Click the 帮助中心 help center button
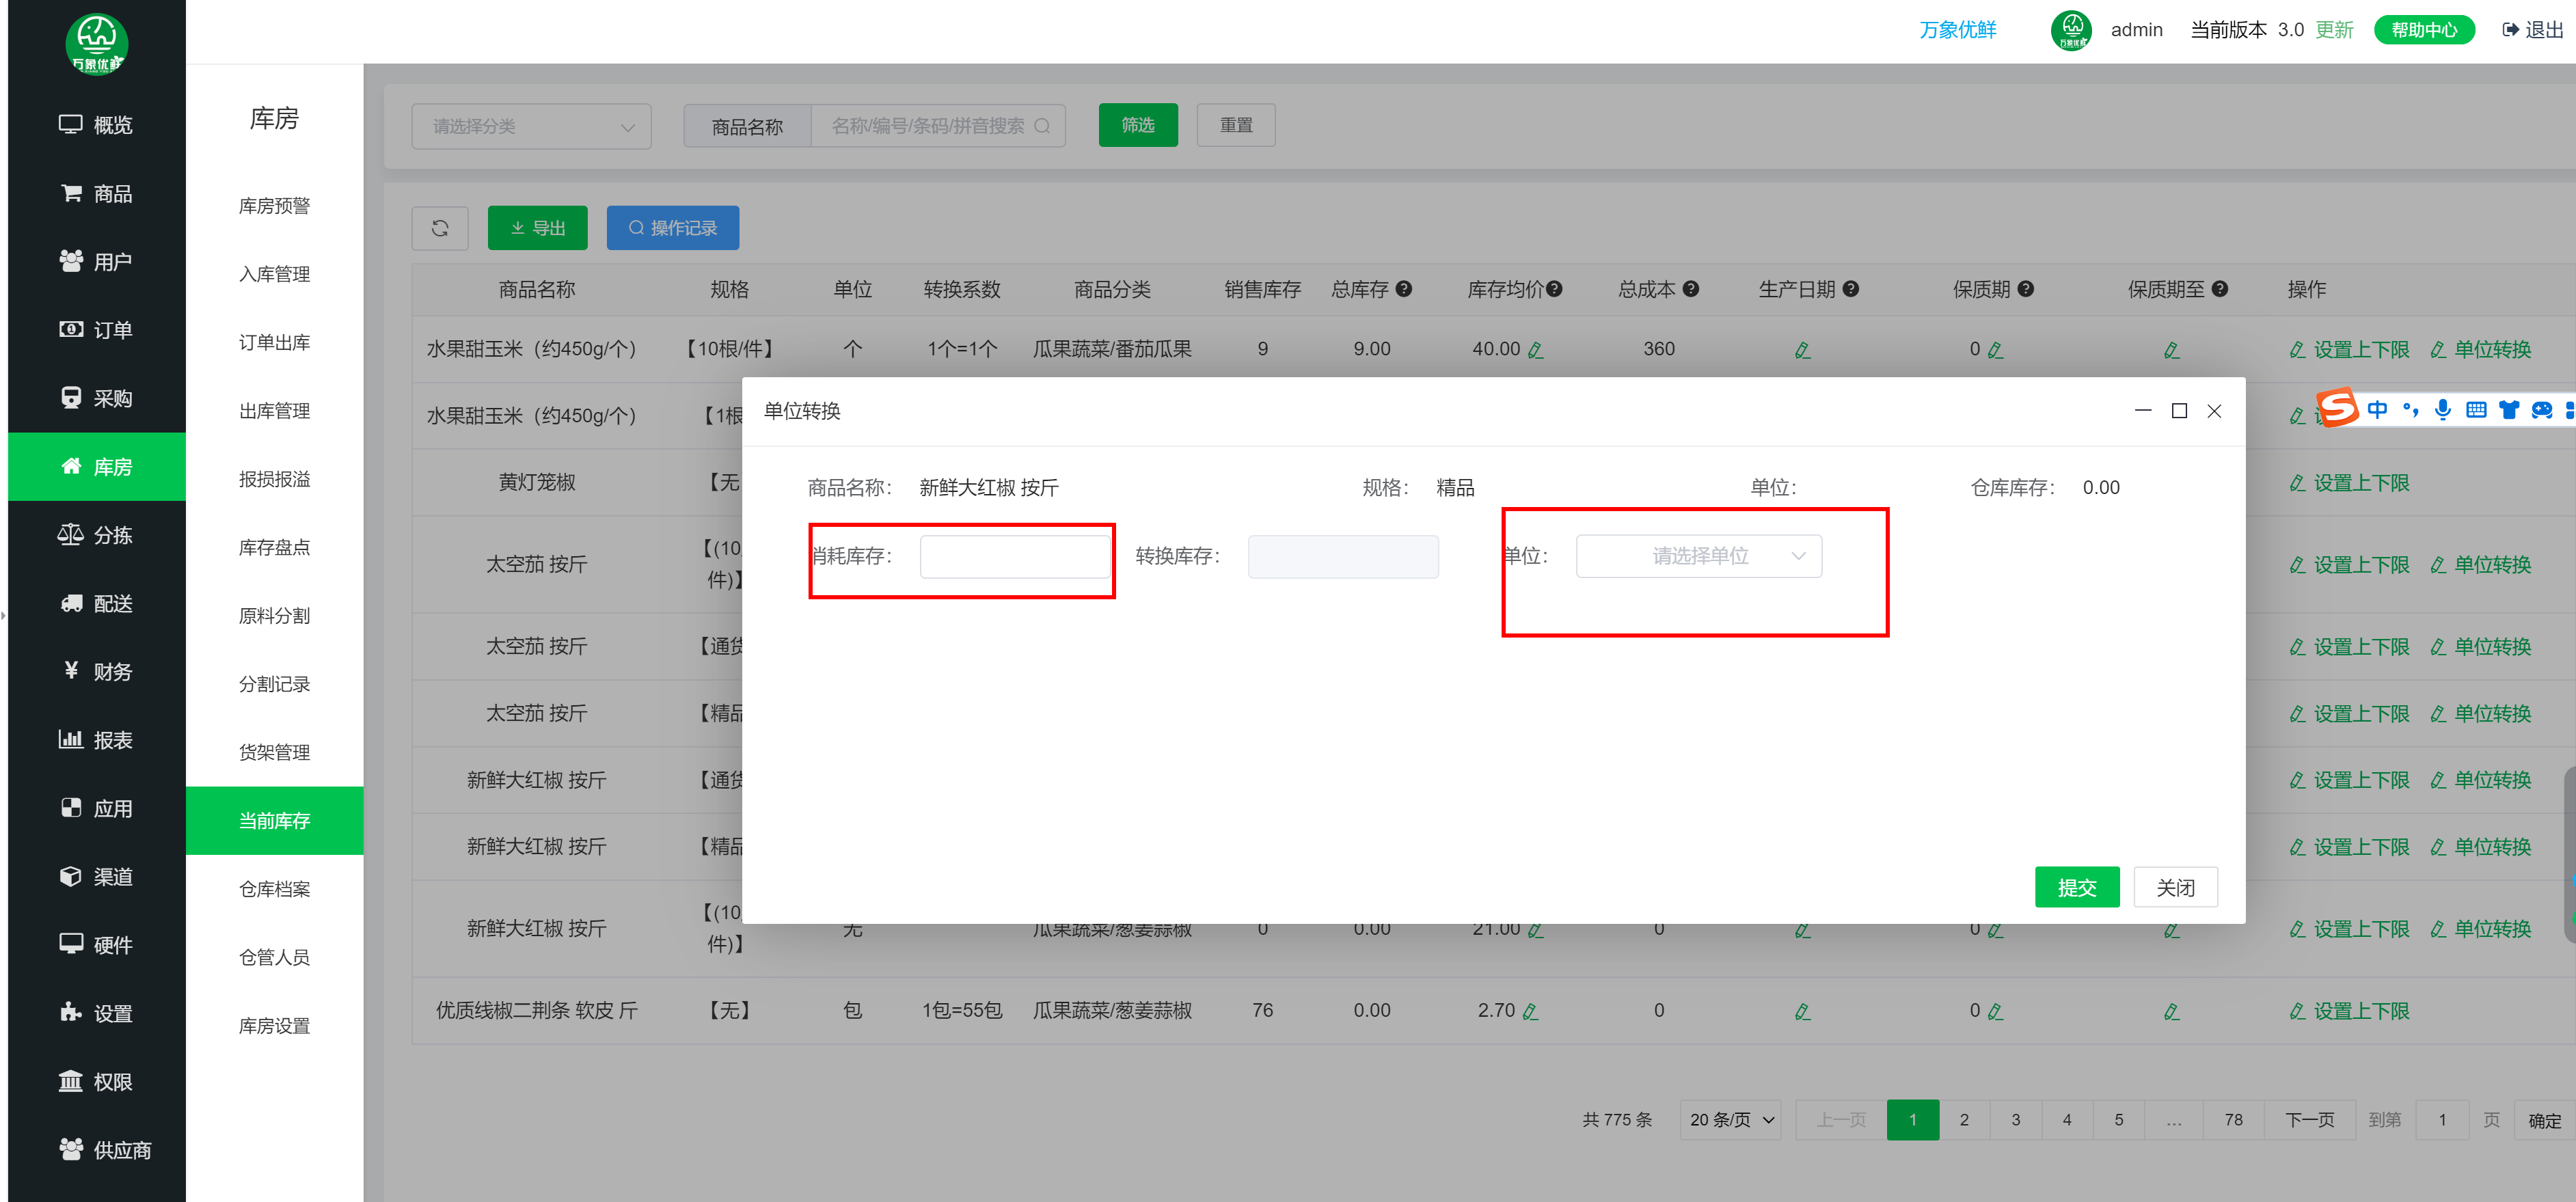The width and height of the screenshot is (2576, 1202). 2424,30
